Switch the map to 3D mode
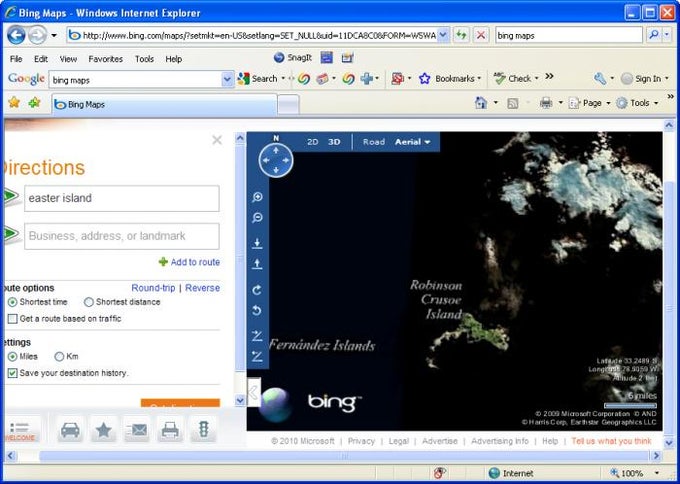 [x=334, y=142]
